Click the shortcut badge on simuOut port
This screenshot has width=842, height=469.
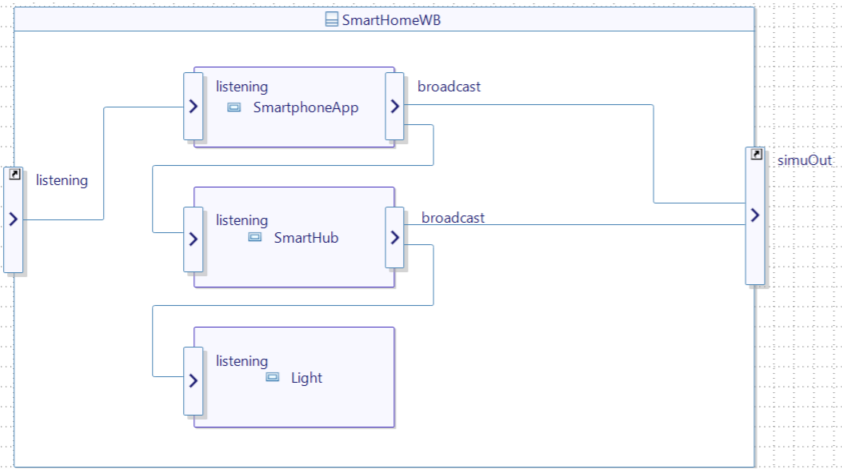(x=756, y=155)
